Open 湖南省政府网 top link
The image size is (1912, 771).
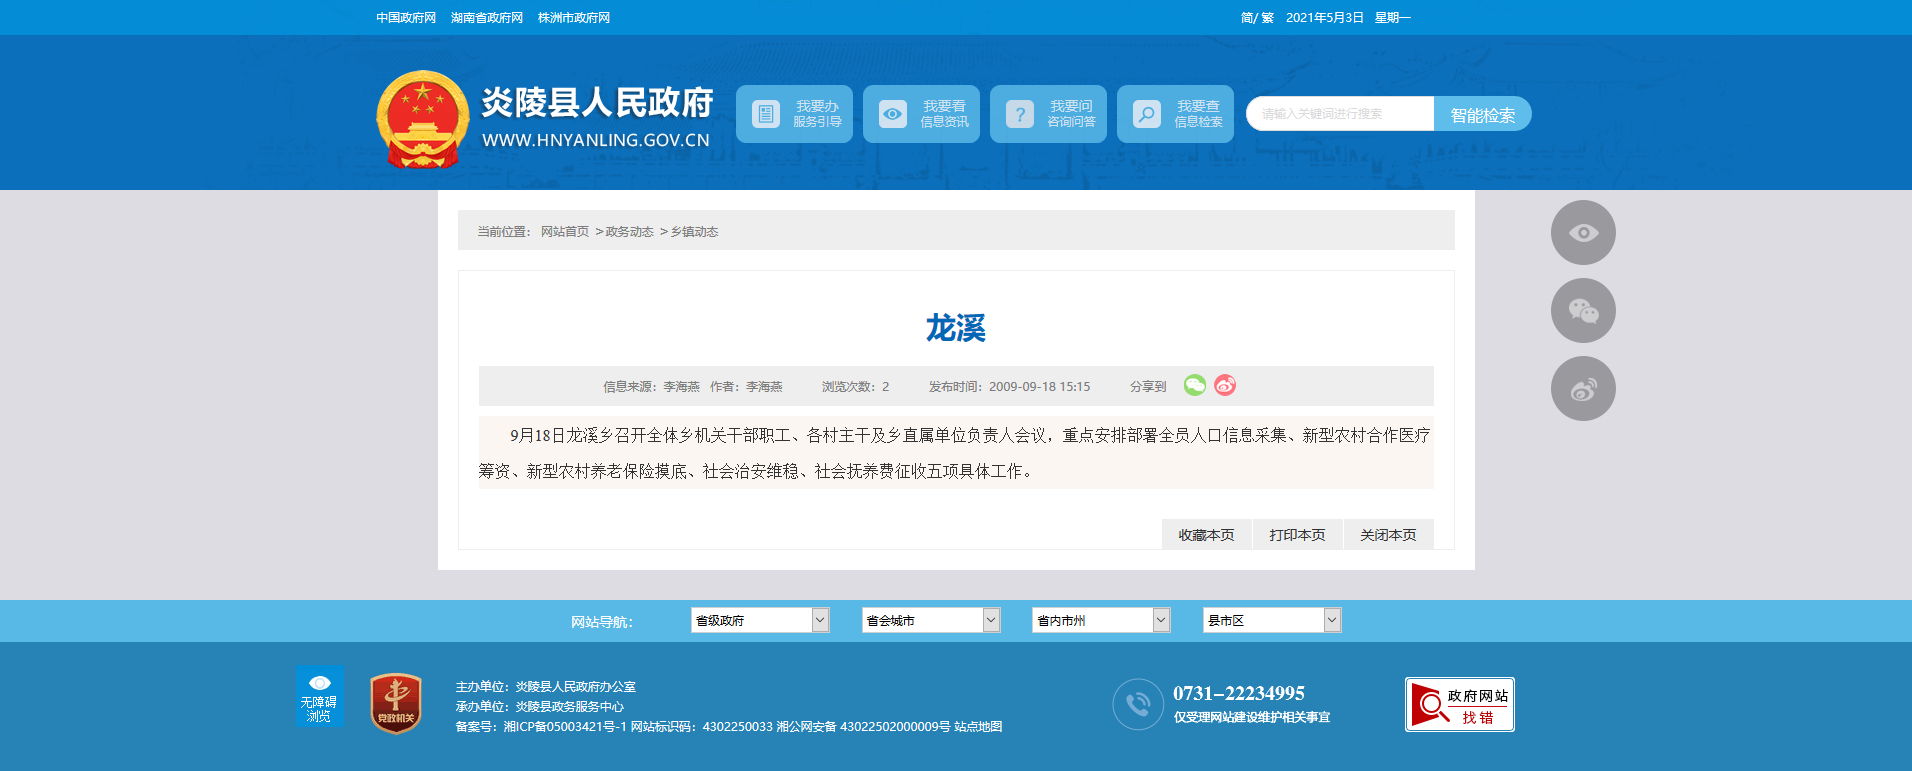pos(487,18)
